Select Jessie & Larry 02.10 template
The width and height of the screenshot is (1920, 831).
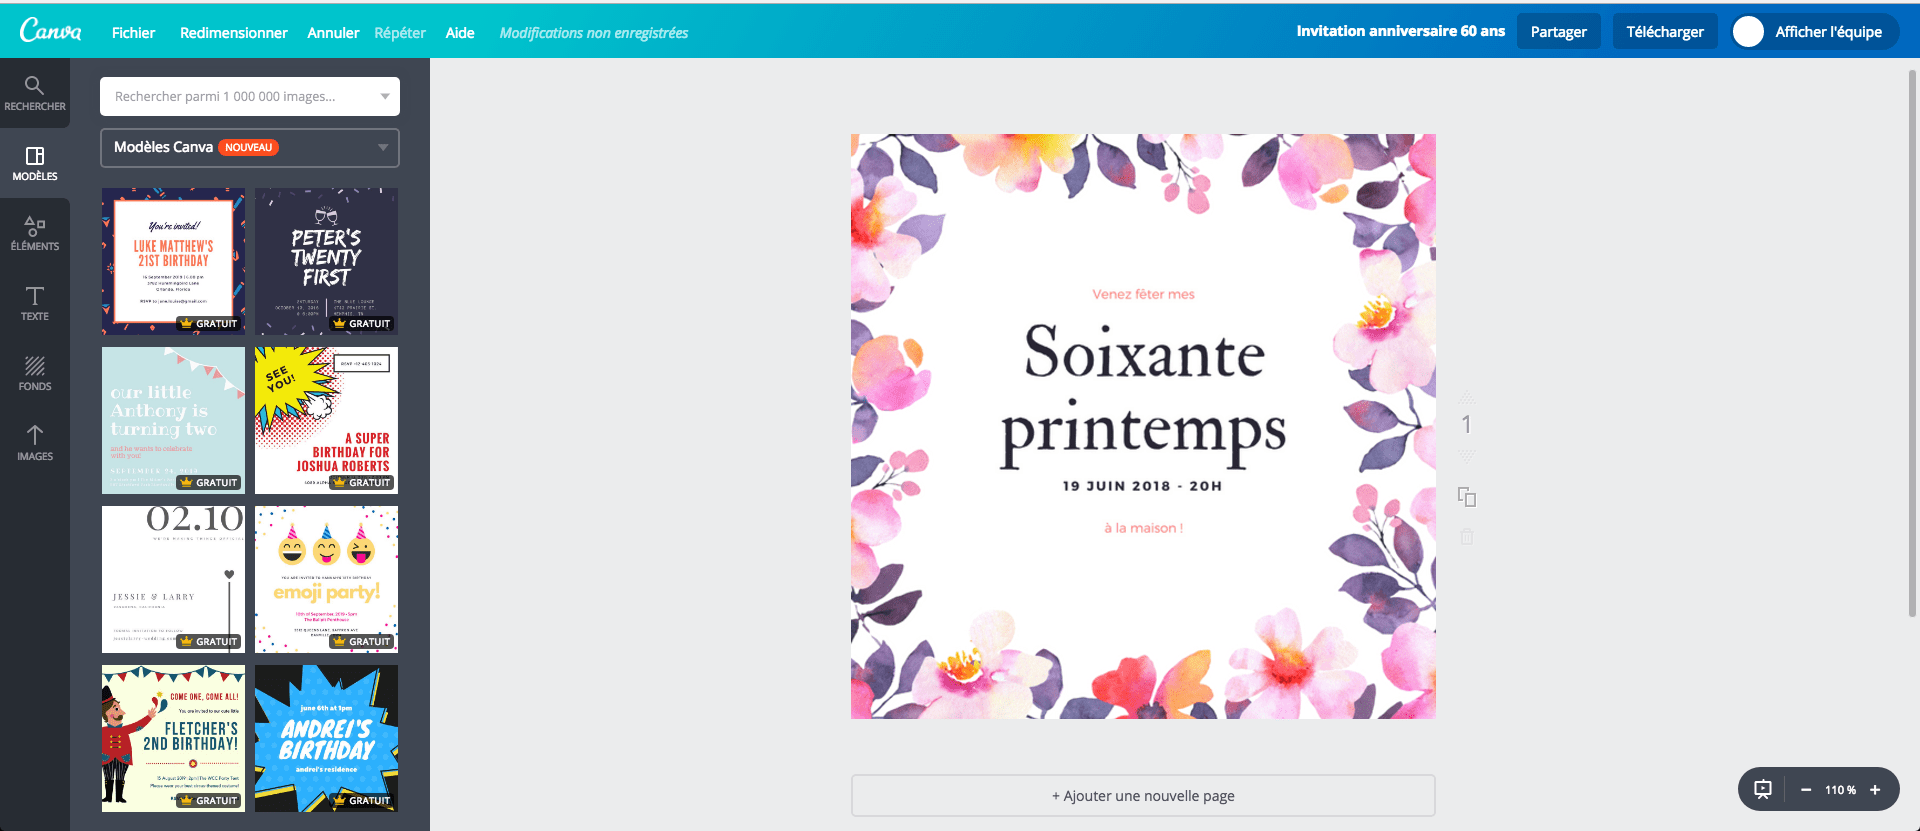(173, 579)
